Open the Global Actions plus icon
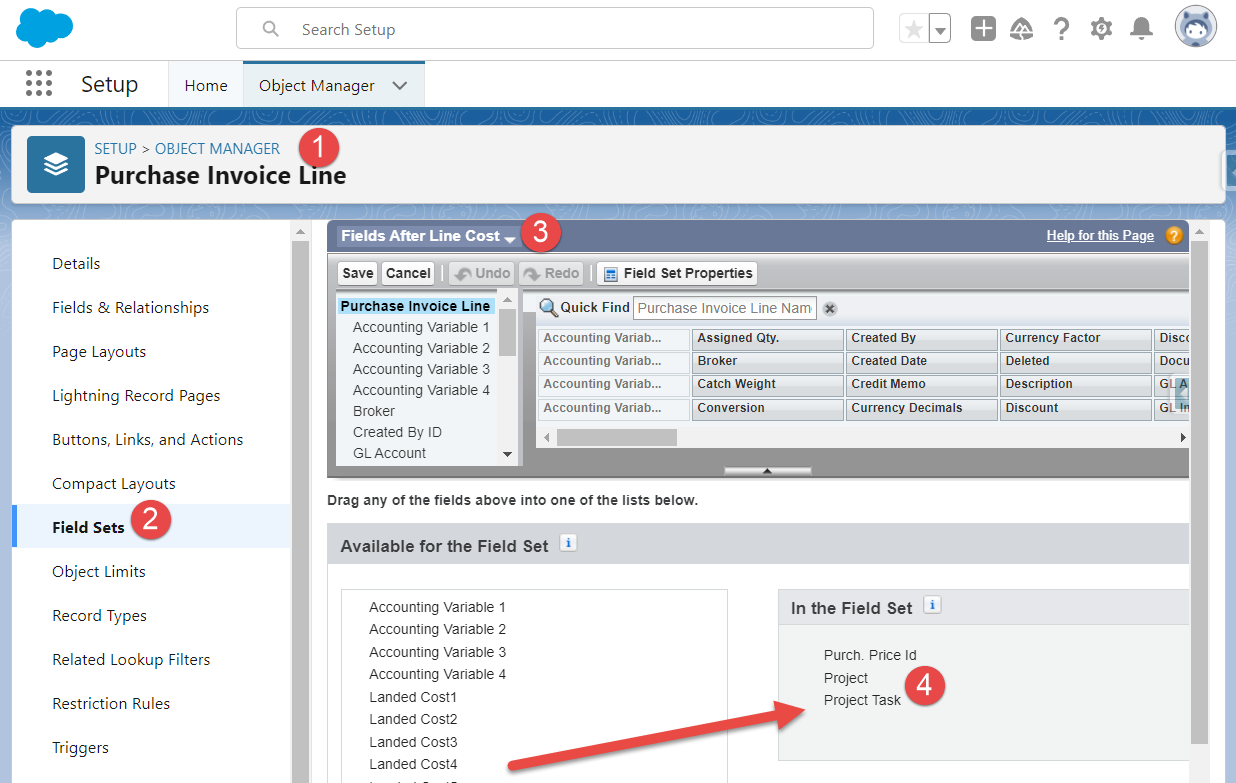The image size is (1236, 783). 984,29
